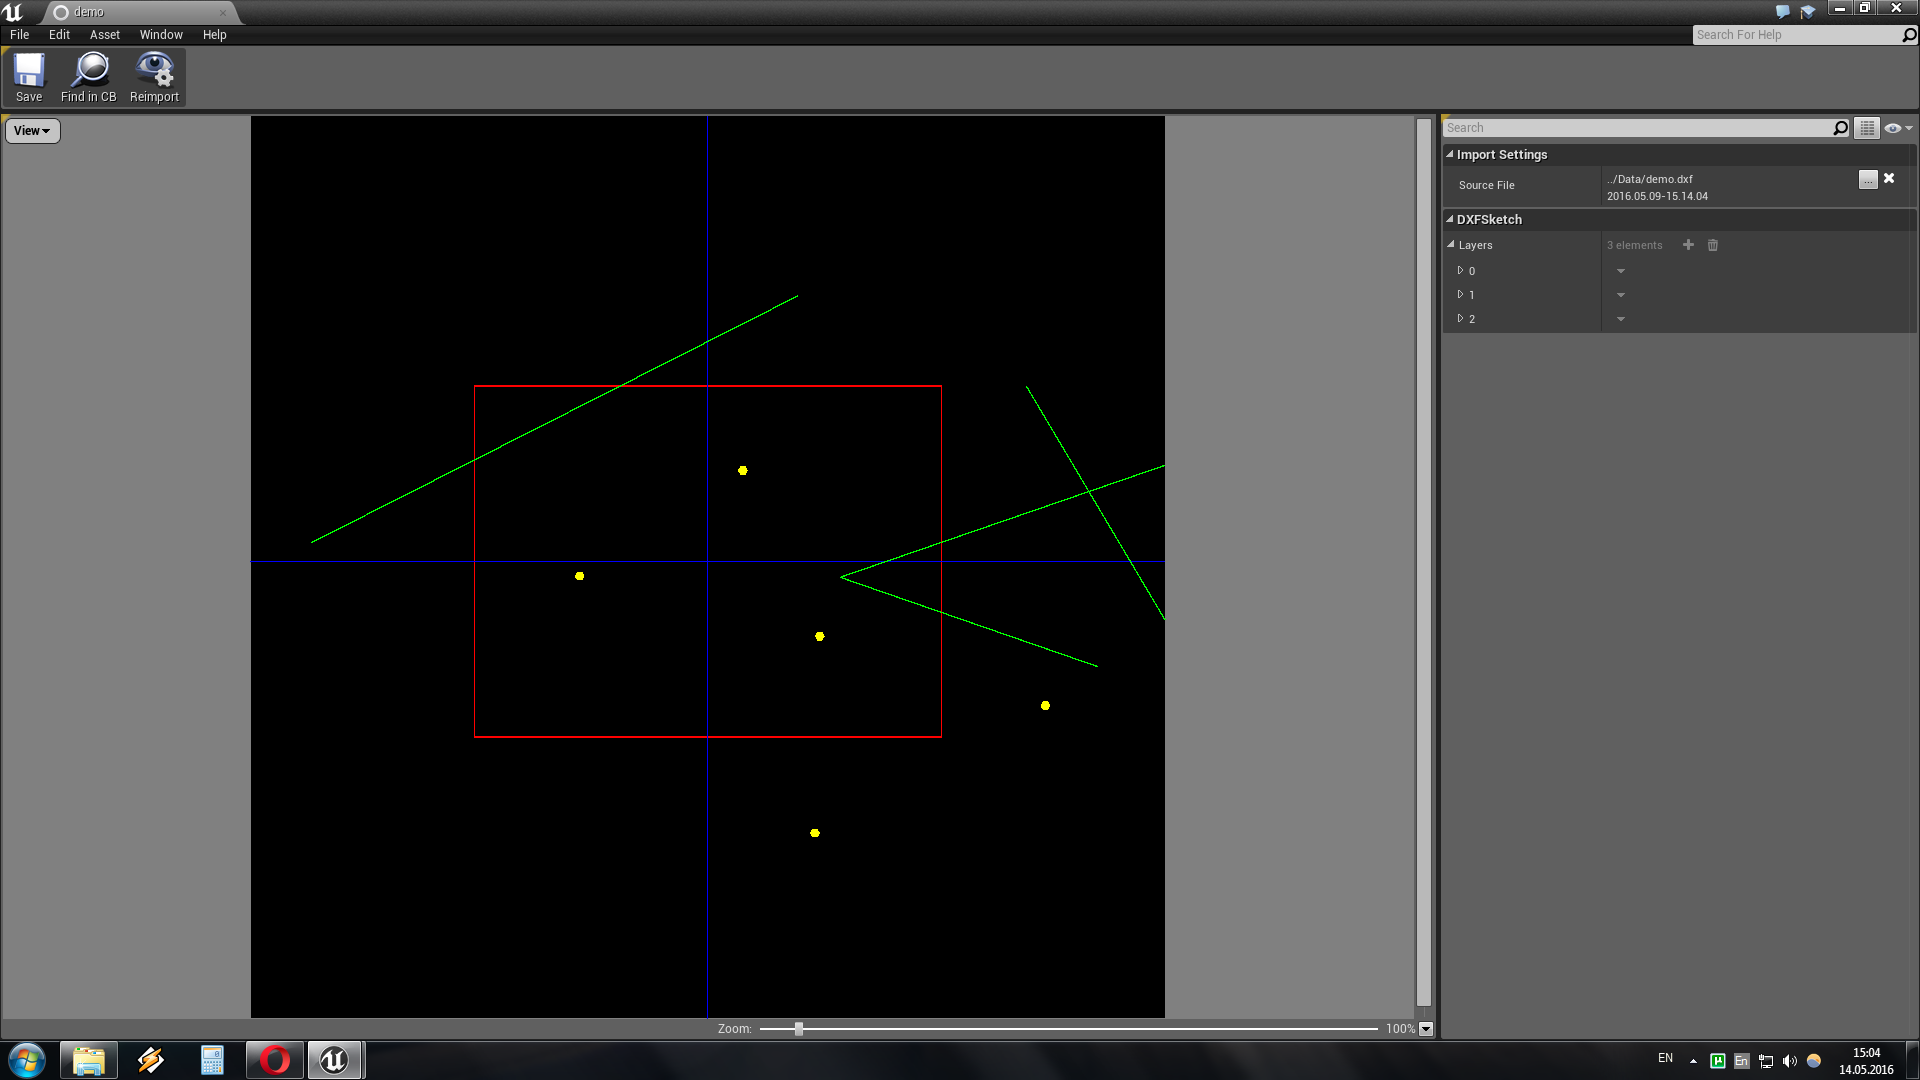
Task: Expand the DXFSketch section
Action: coord(1449,219)
